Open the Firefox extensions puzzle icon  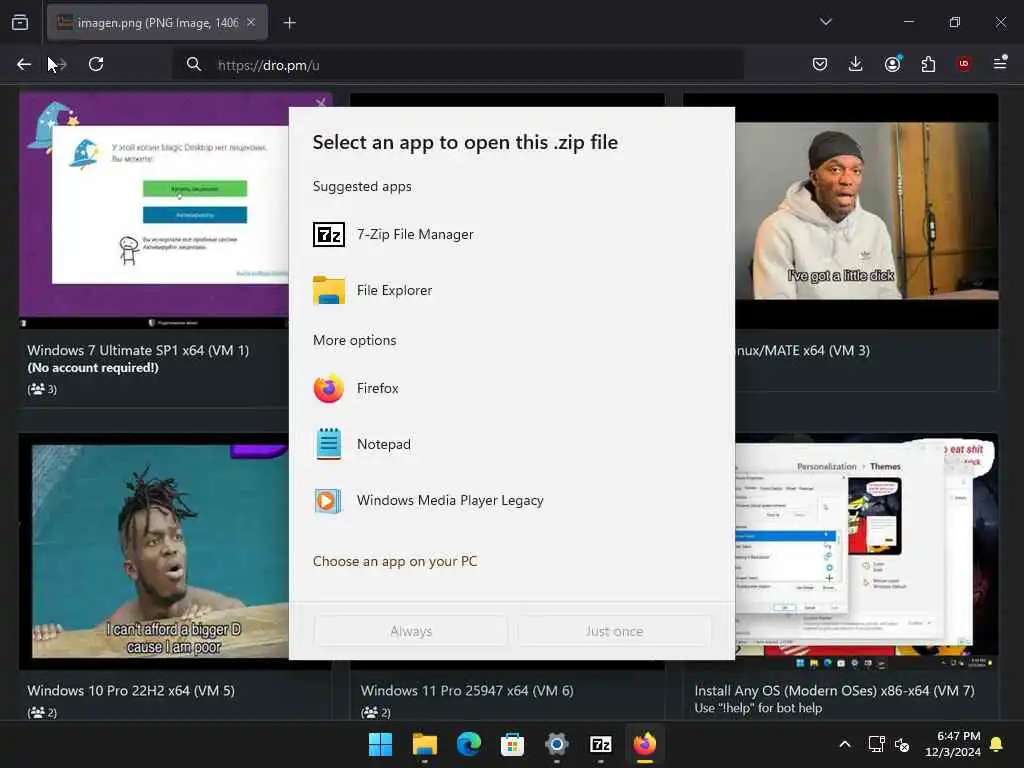click(x=928, y=64)
